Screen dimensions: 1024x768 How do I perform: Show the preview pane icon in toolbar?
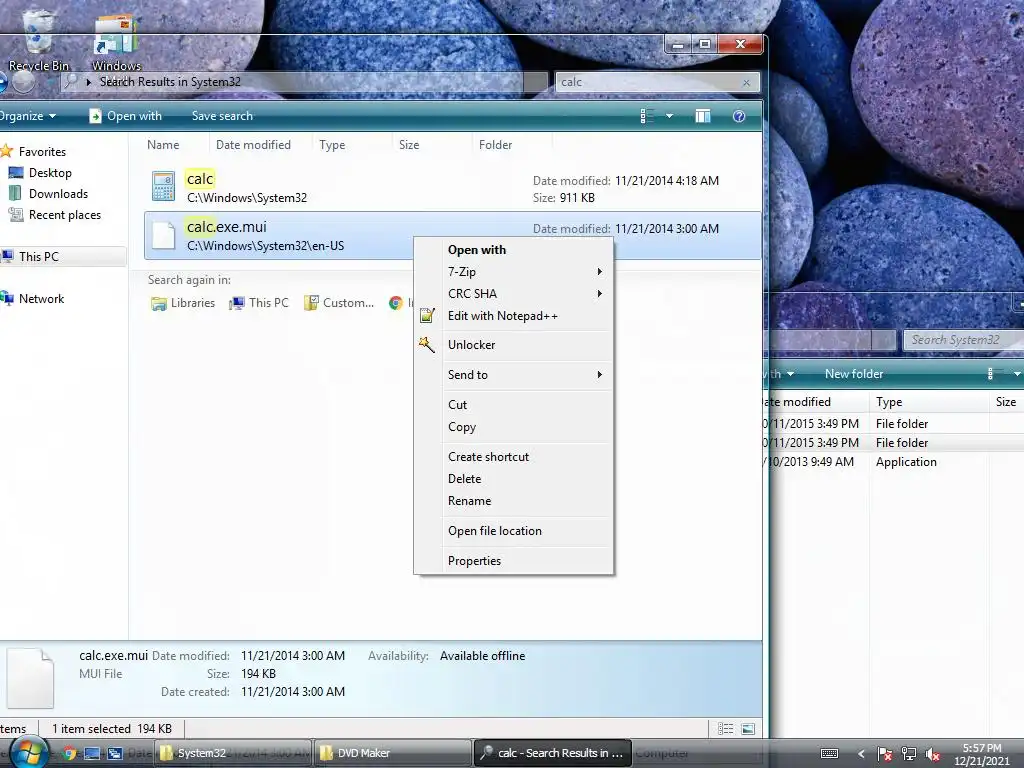click(703, 116)
